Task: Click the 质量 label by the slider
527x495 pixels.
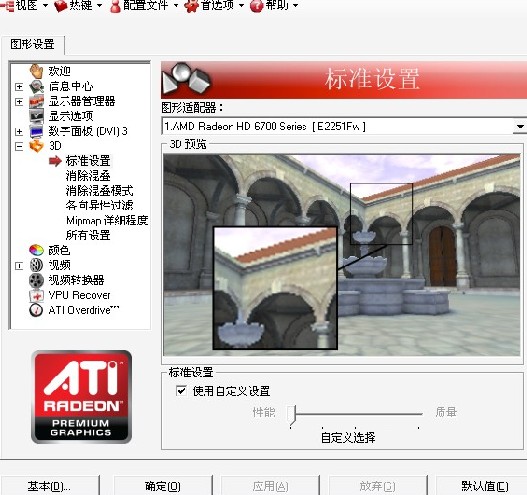Action: (x=446, y=412)
